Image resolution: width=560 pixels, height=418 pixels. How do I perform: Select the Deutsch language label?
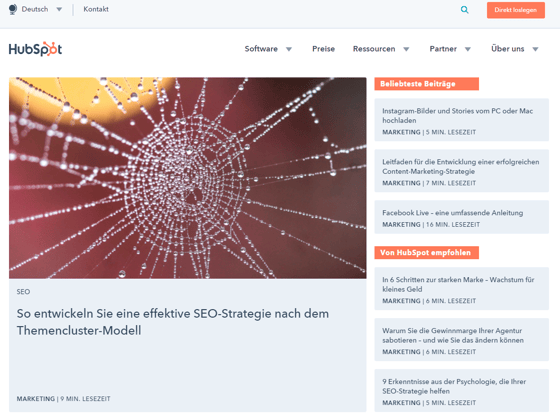(35, 9)
